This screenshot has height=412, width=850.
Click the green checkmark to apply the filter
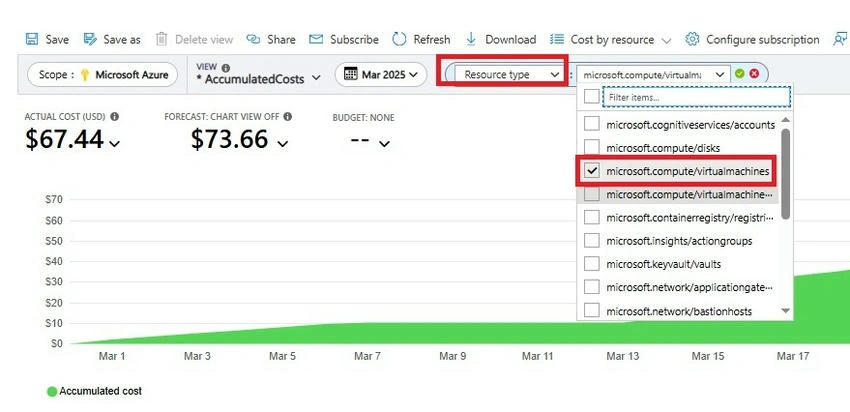pyautogui.click(x=739, y=74)
